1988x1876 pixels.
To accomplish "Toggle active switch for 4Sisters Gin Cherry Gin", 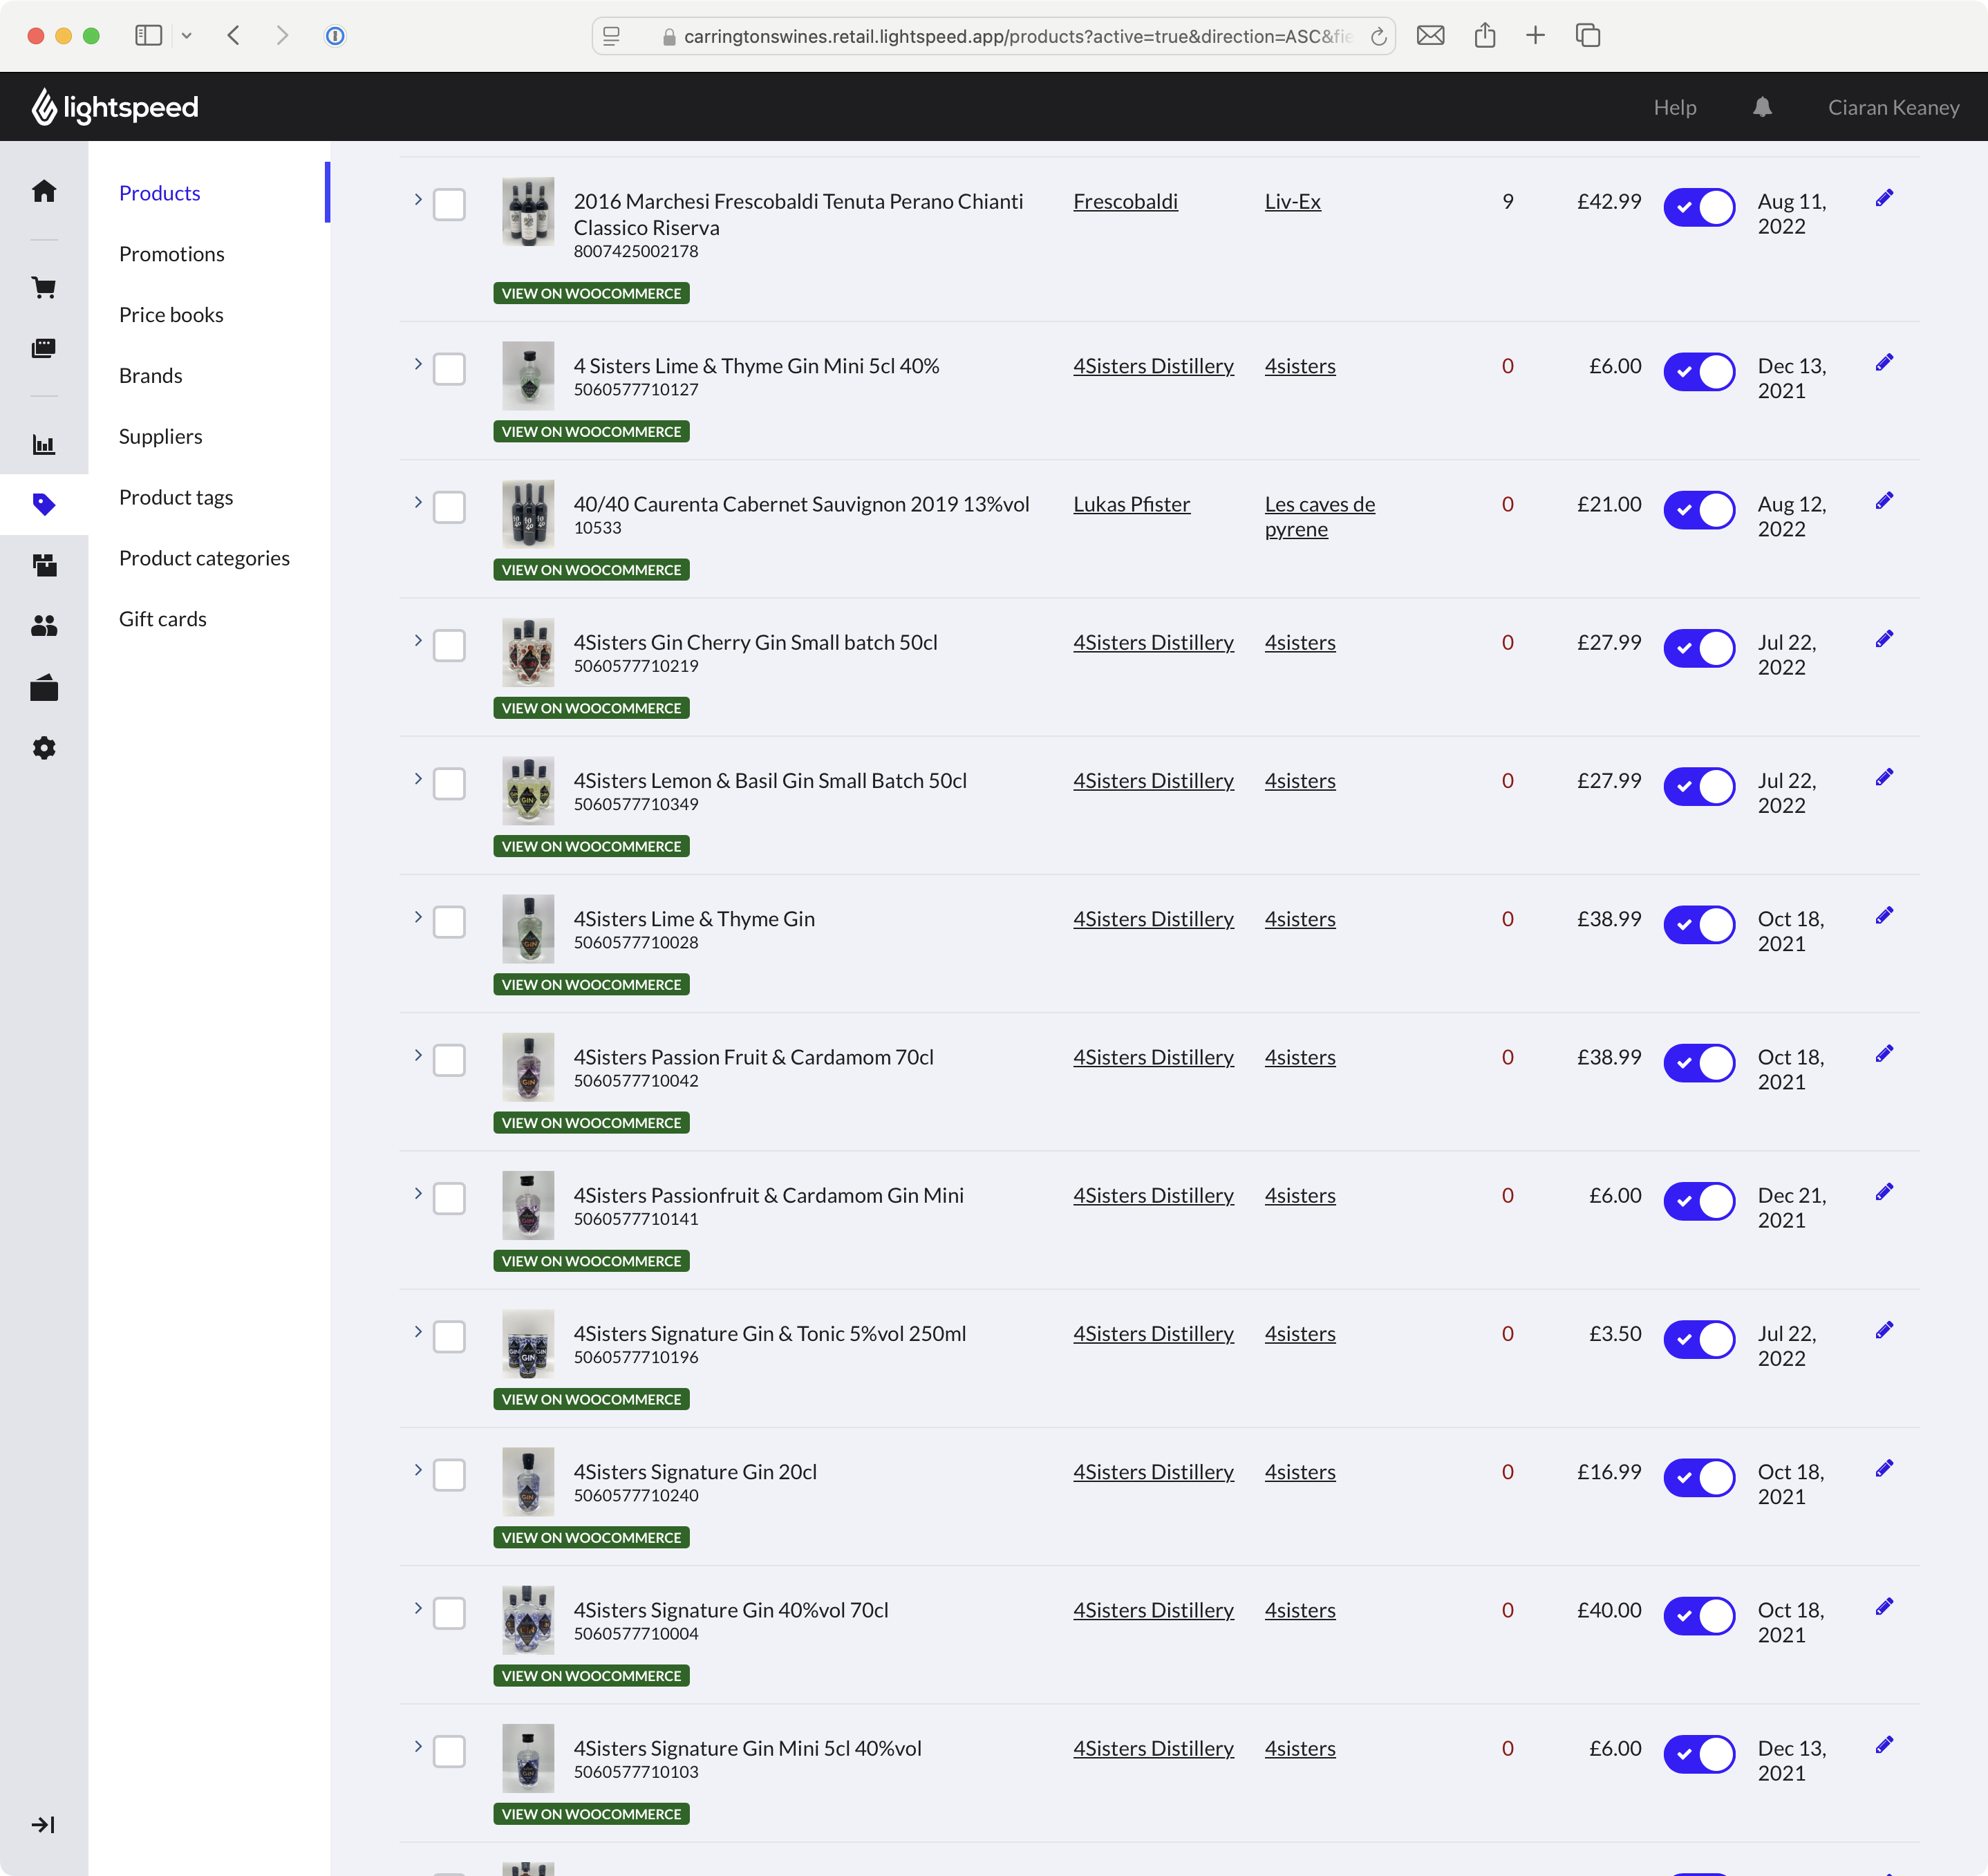I will [1699, 648].
